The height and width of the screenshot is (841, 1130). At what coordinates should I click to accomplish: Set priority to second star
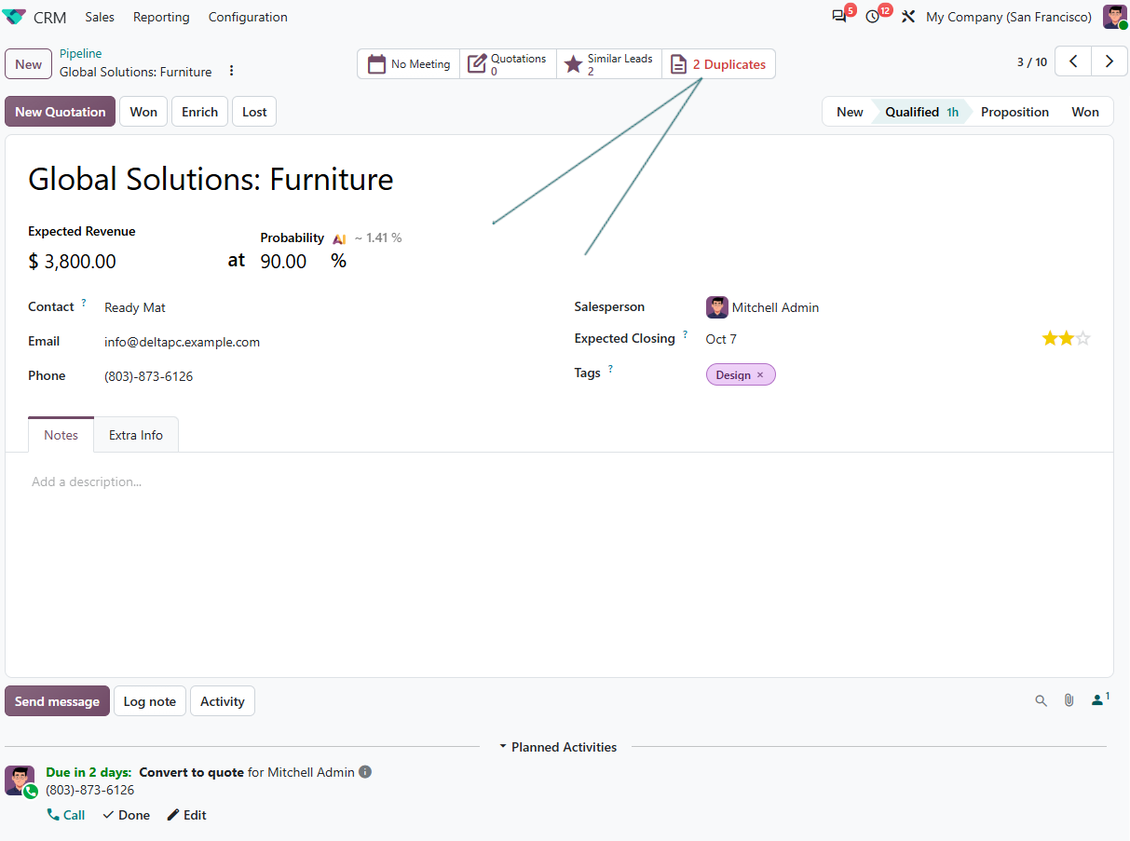1066,338
